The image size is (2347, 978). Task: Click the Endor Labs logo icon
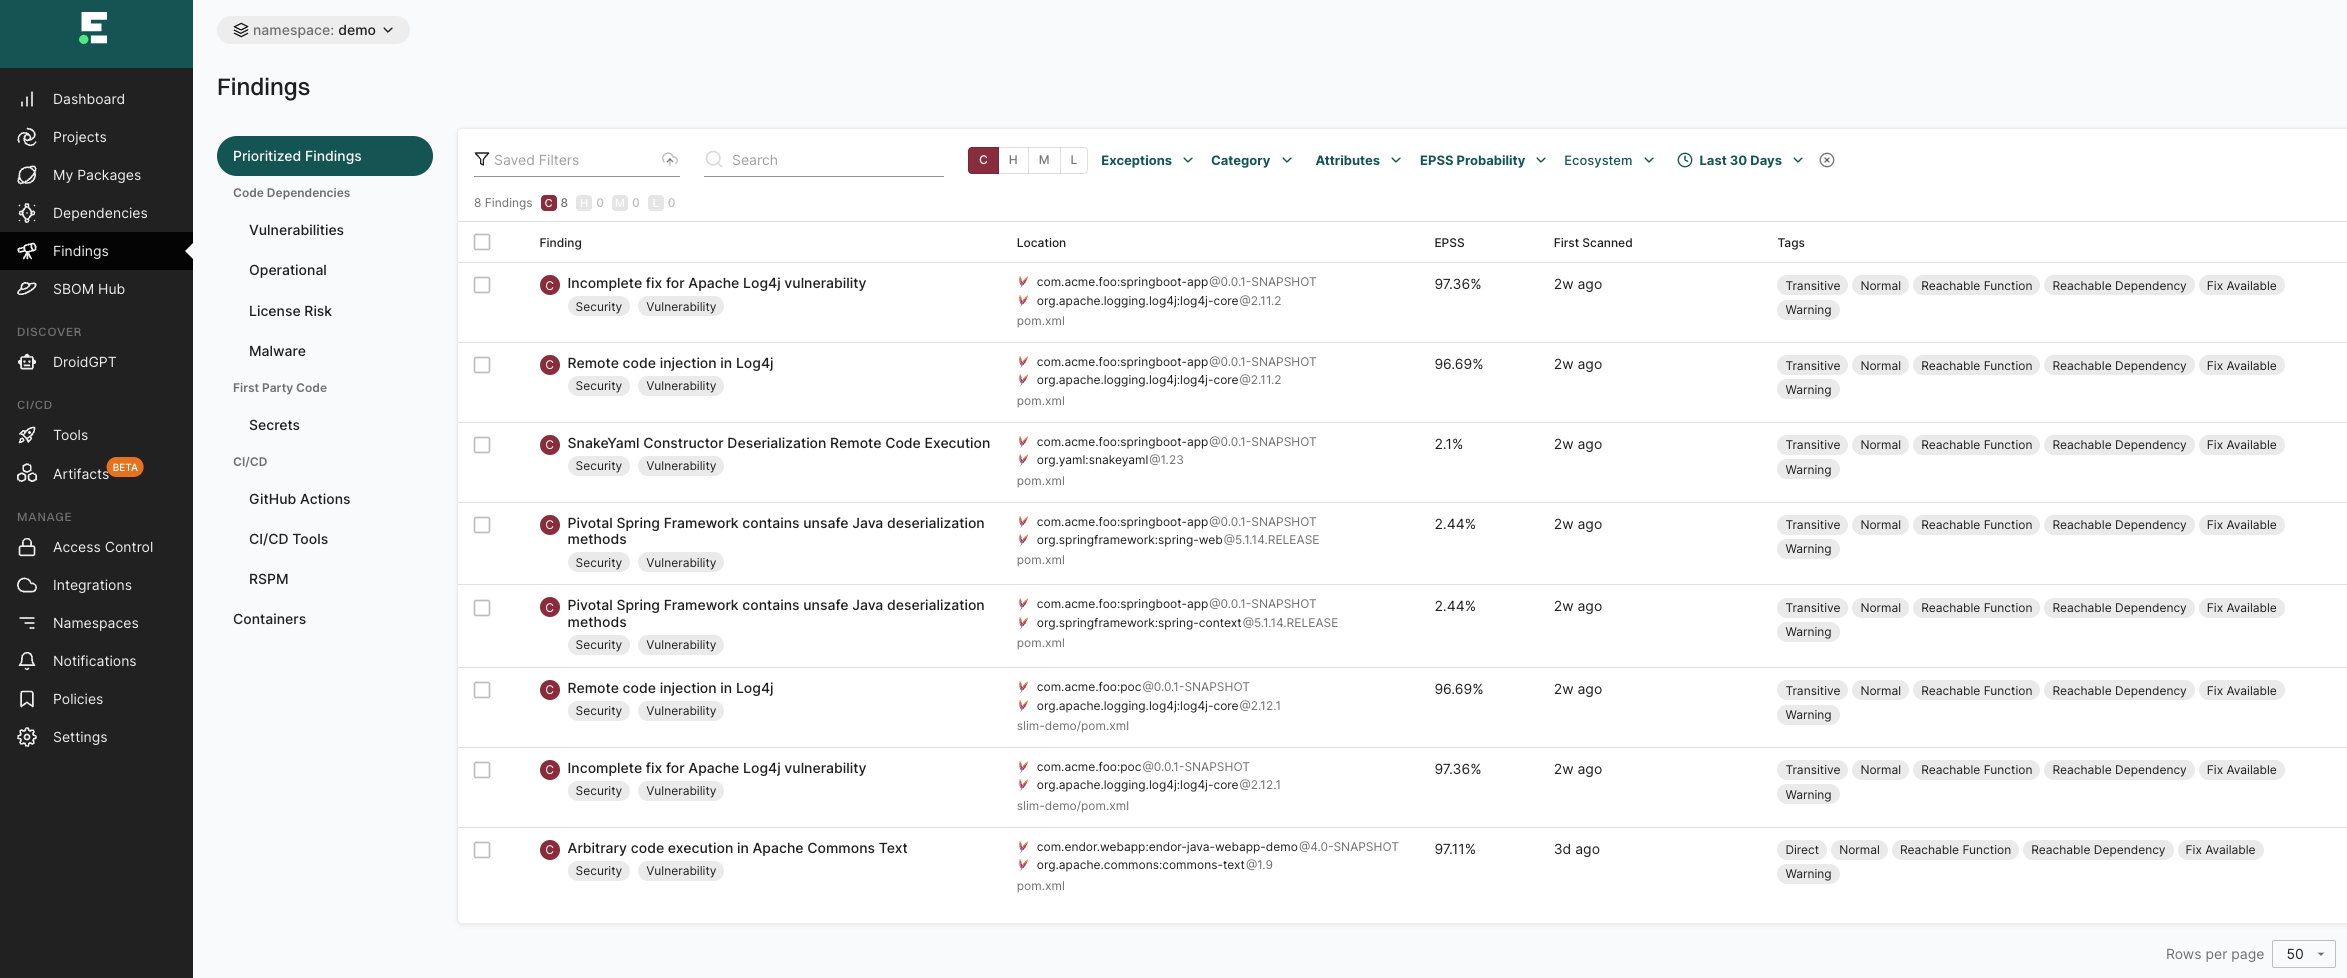coord(94,28)
